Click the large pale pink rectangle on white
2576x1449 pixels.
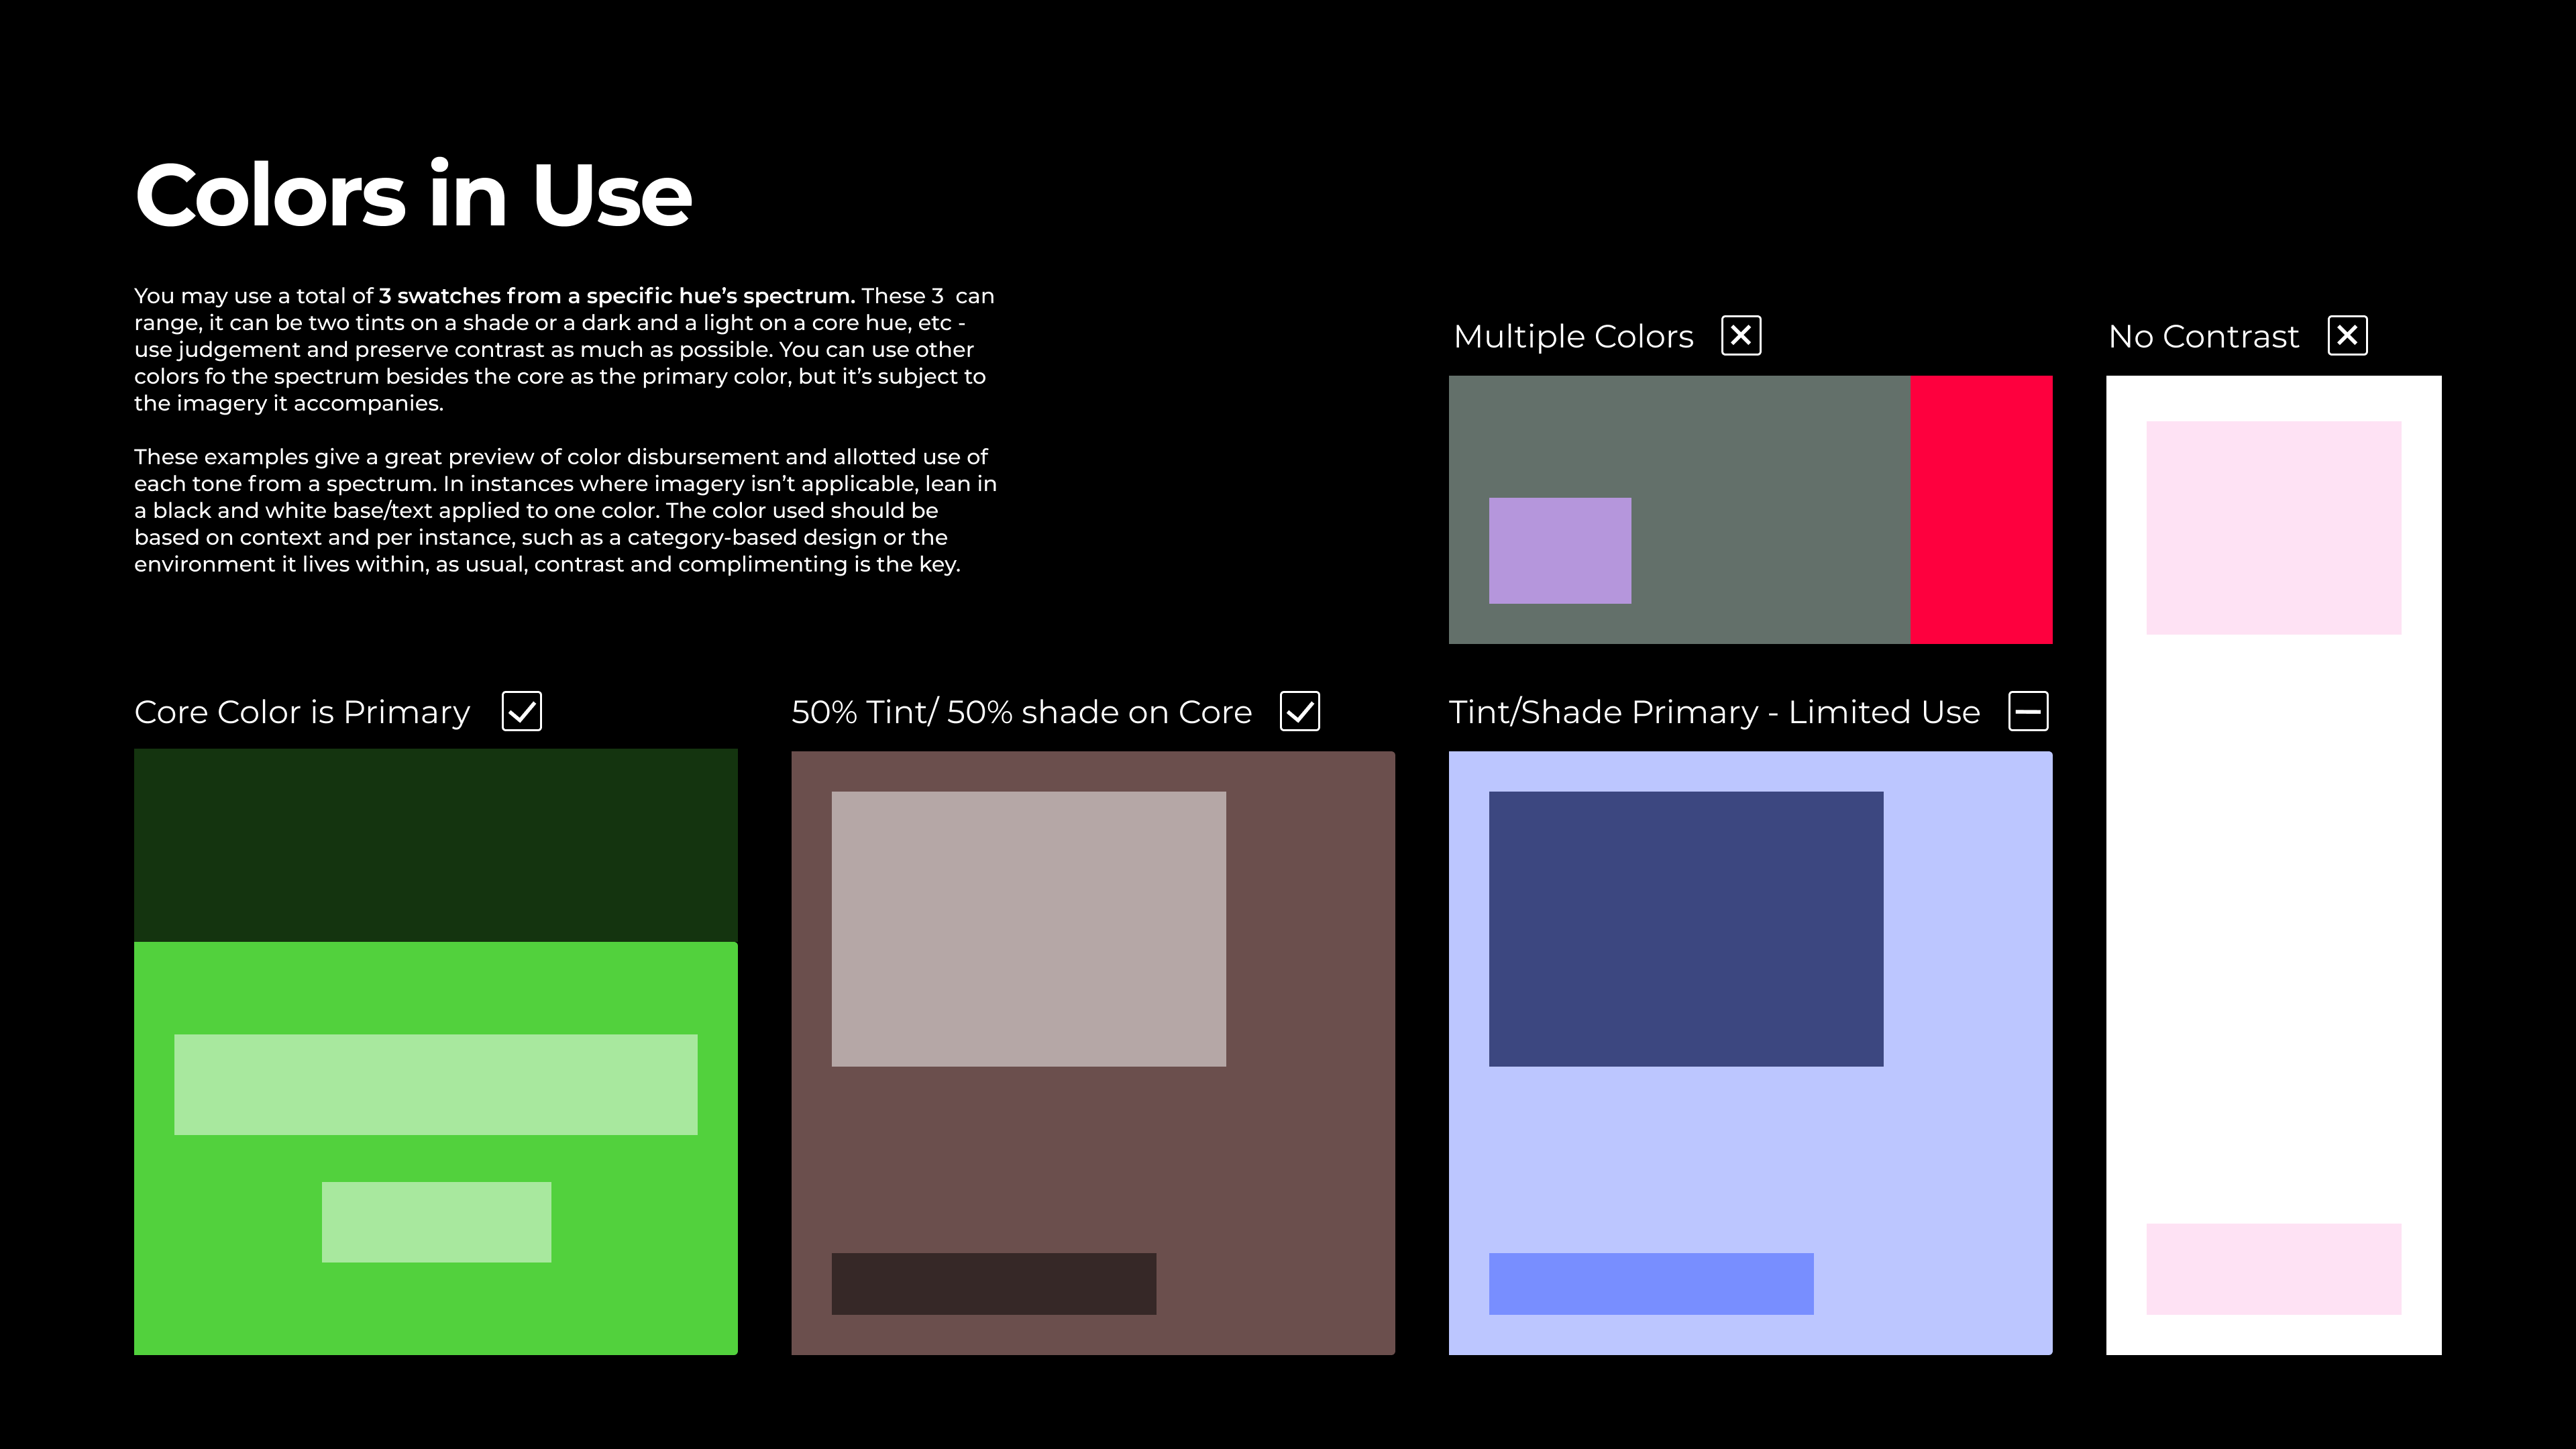(2274, 527)
